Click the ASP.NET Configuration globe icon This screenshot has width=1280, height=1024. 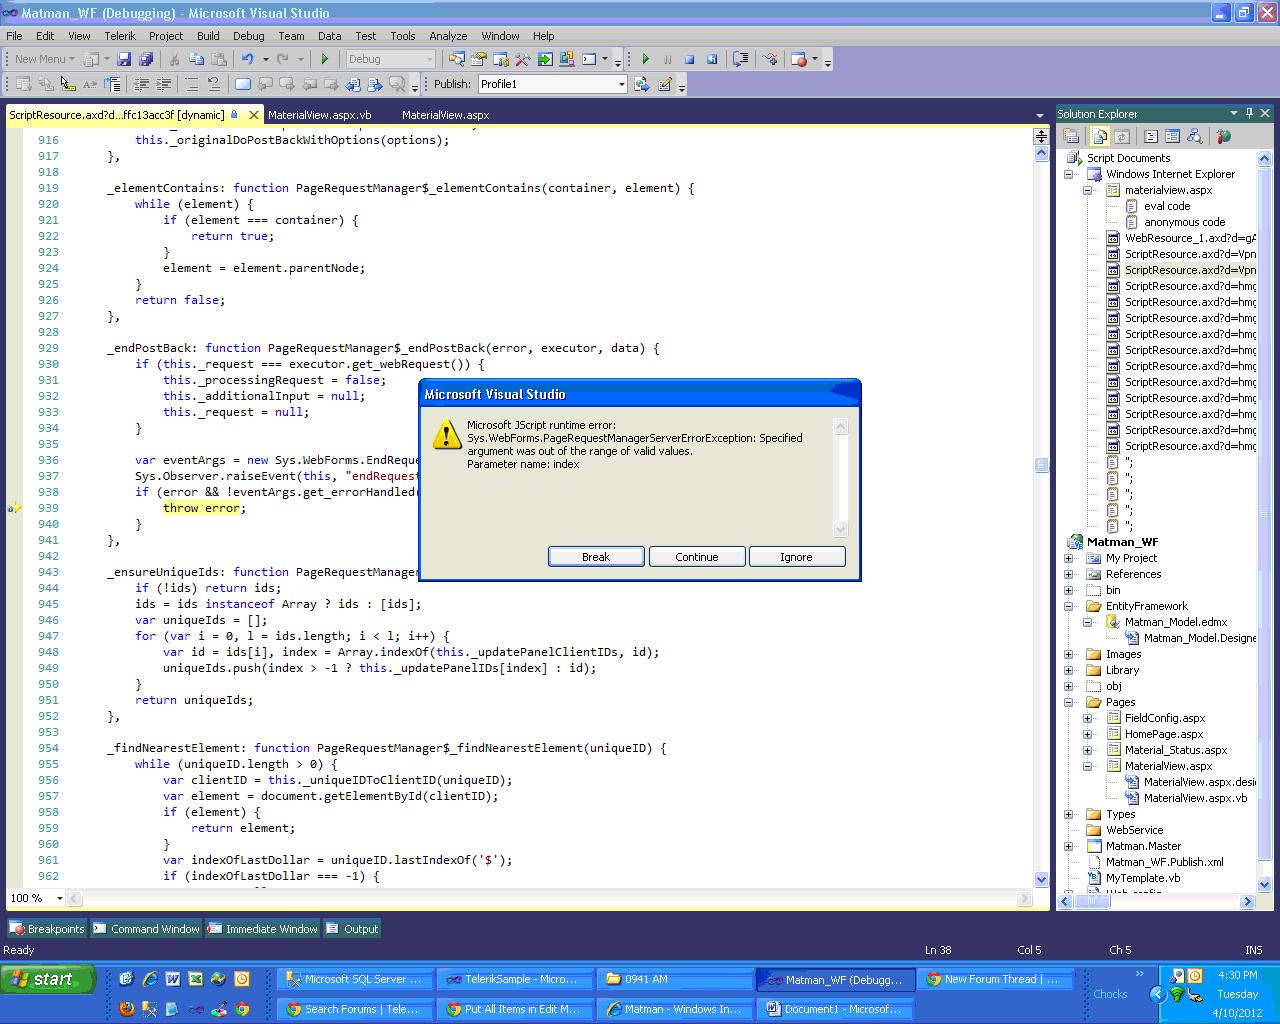pyautogui.click(x=1223, y=137)
